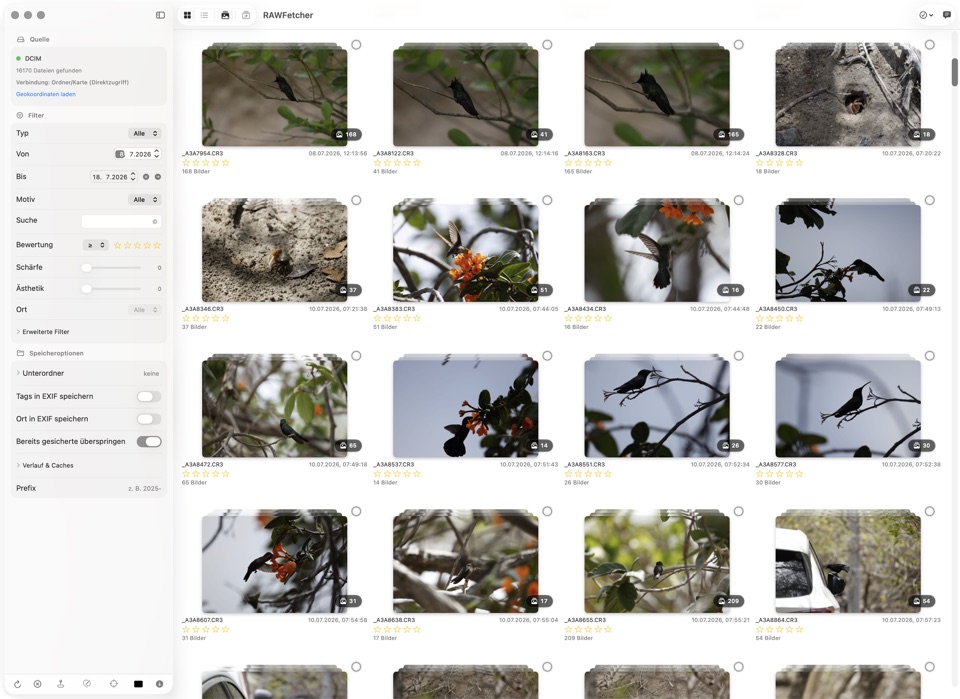Screen dimensions: 960x699
Task: Rate _A3A8537.CR3 using its star row
Action: pos(397,474)
